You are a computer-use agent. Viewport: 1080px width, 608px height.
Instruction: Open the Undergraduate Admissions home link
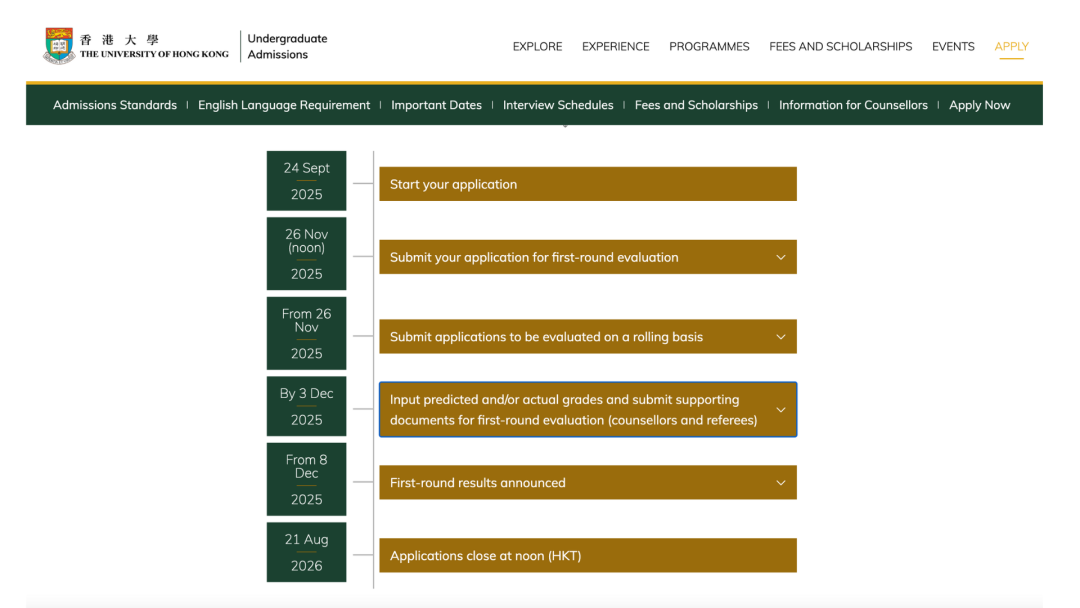tap(287, 46)
